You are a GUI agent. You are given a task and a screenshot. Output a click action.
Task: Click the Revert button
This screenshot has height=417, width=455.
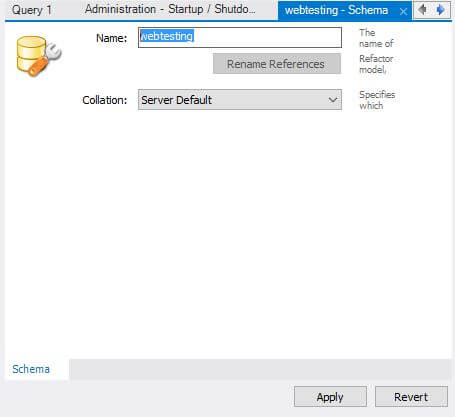tap(411, 397)
